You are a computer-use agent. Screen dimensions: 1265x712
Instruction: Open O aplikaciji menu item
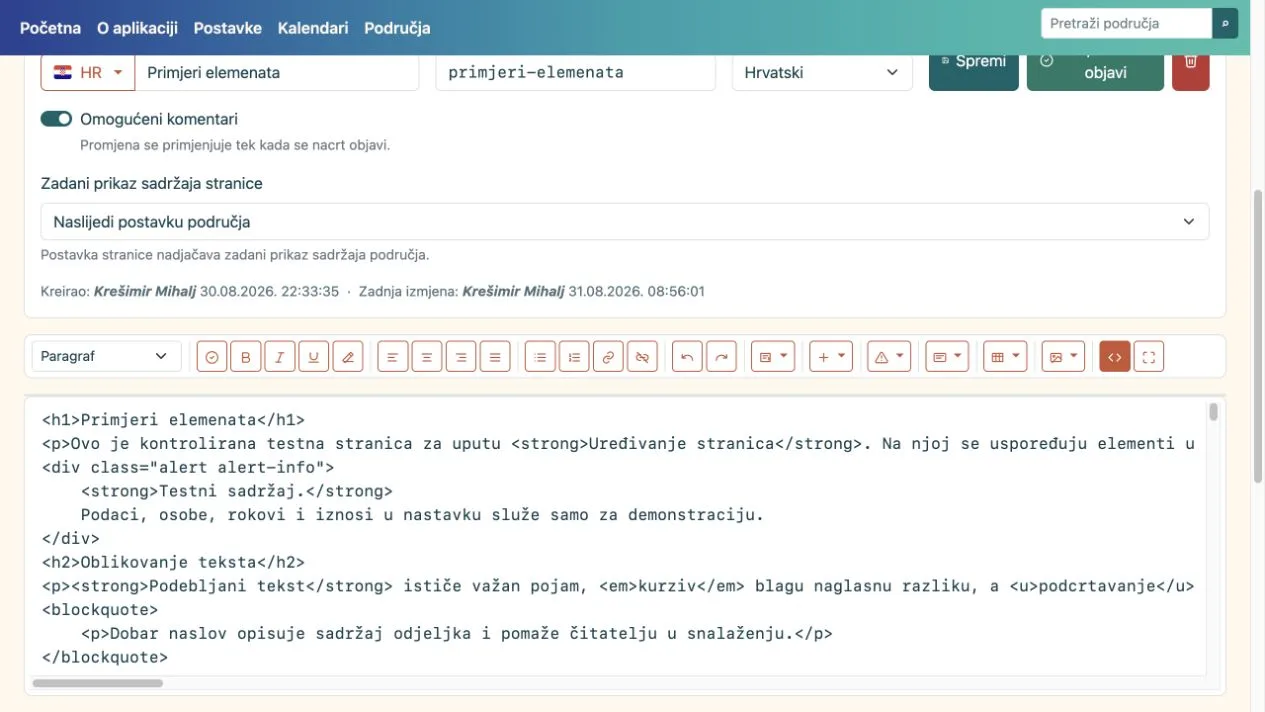click(137, 28)
